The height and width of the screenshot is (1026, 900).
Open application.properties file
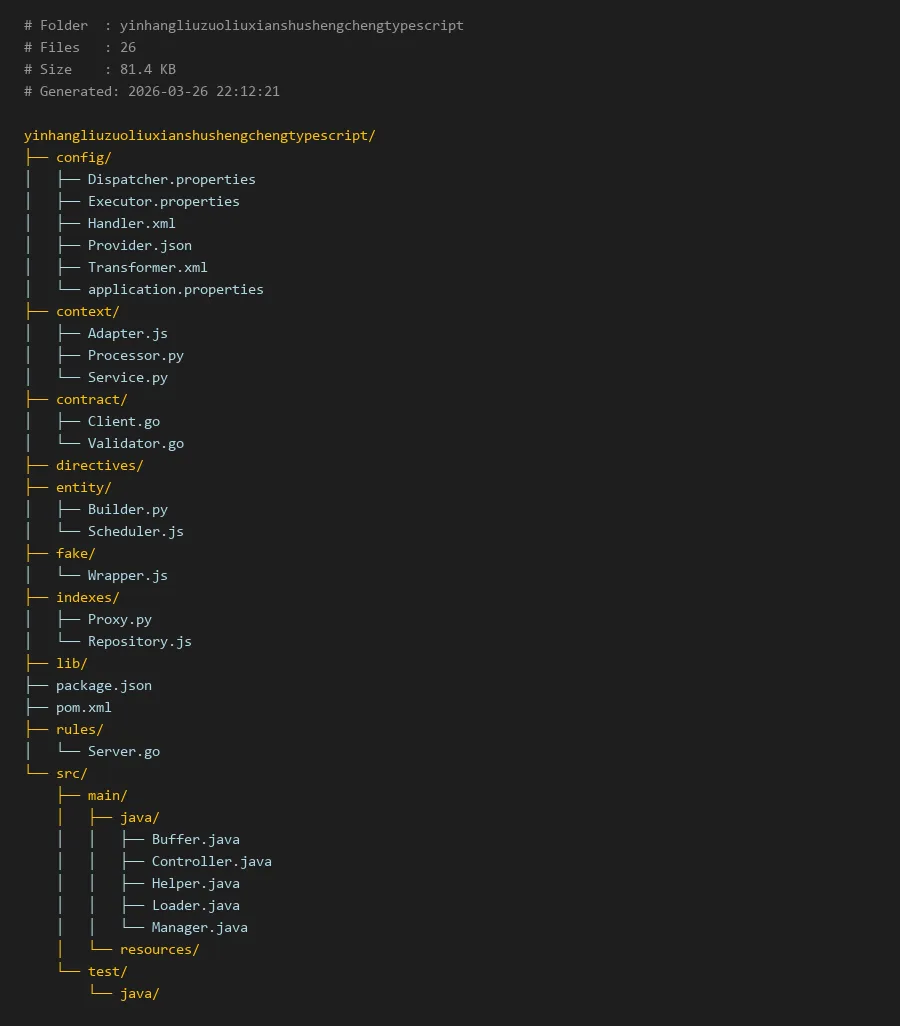[175, 289]
